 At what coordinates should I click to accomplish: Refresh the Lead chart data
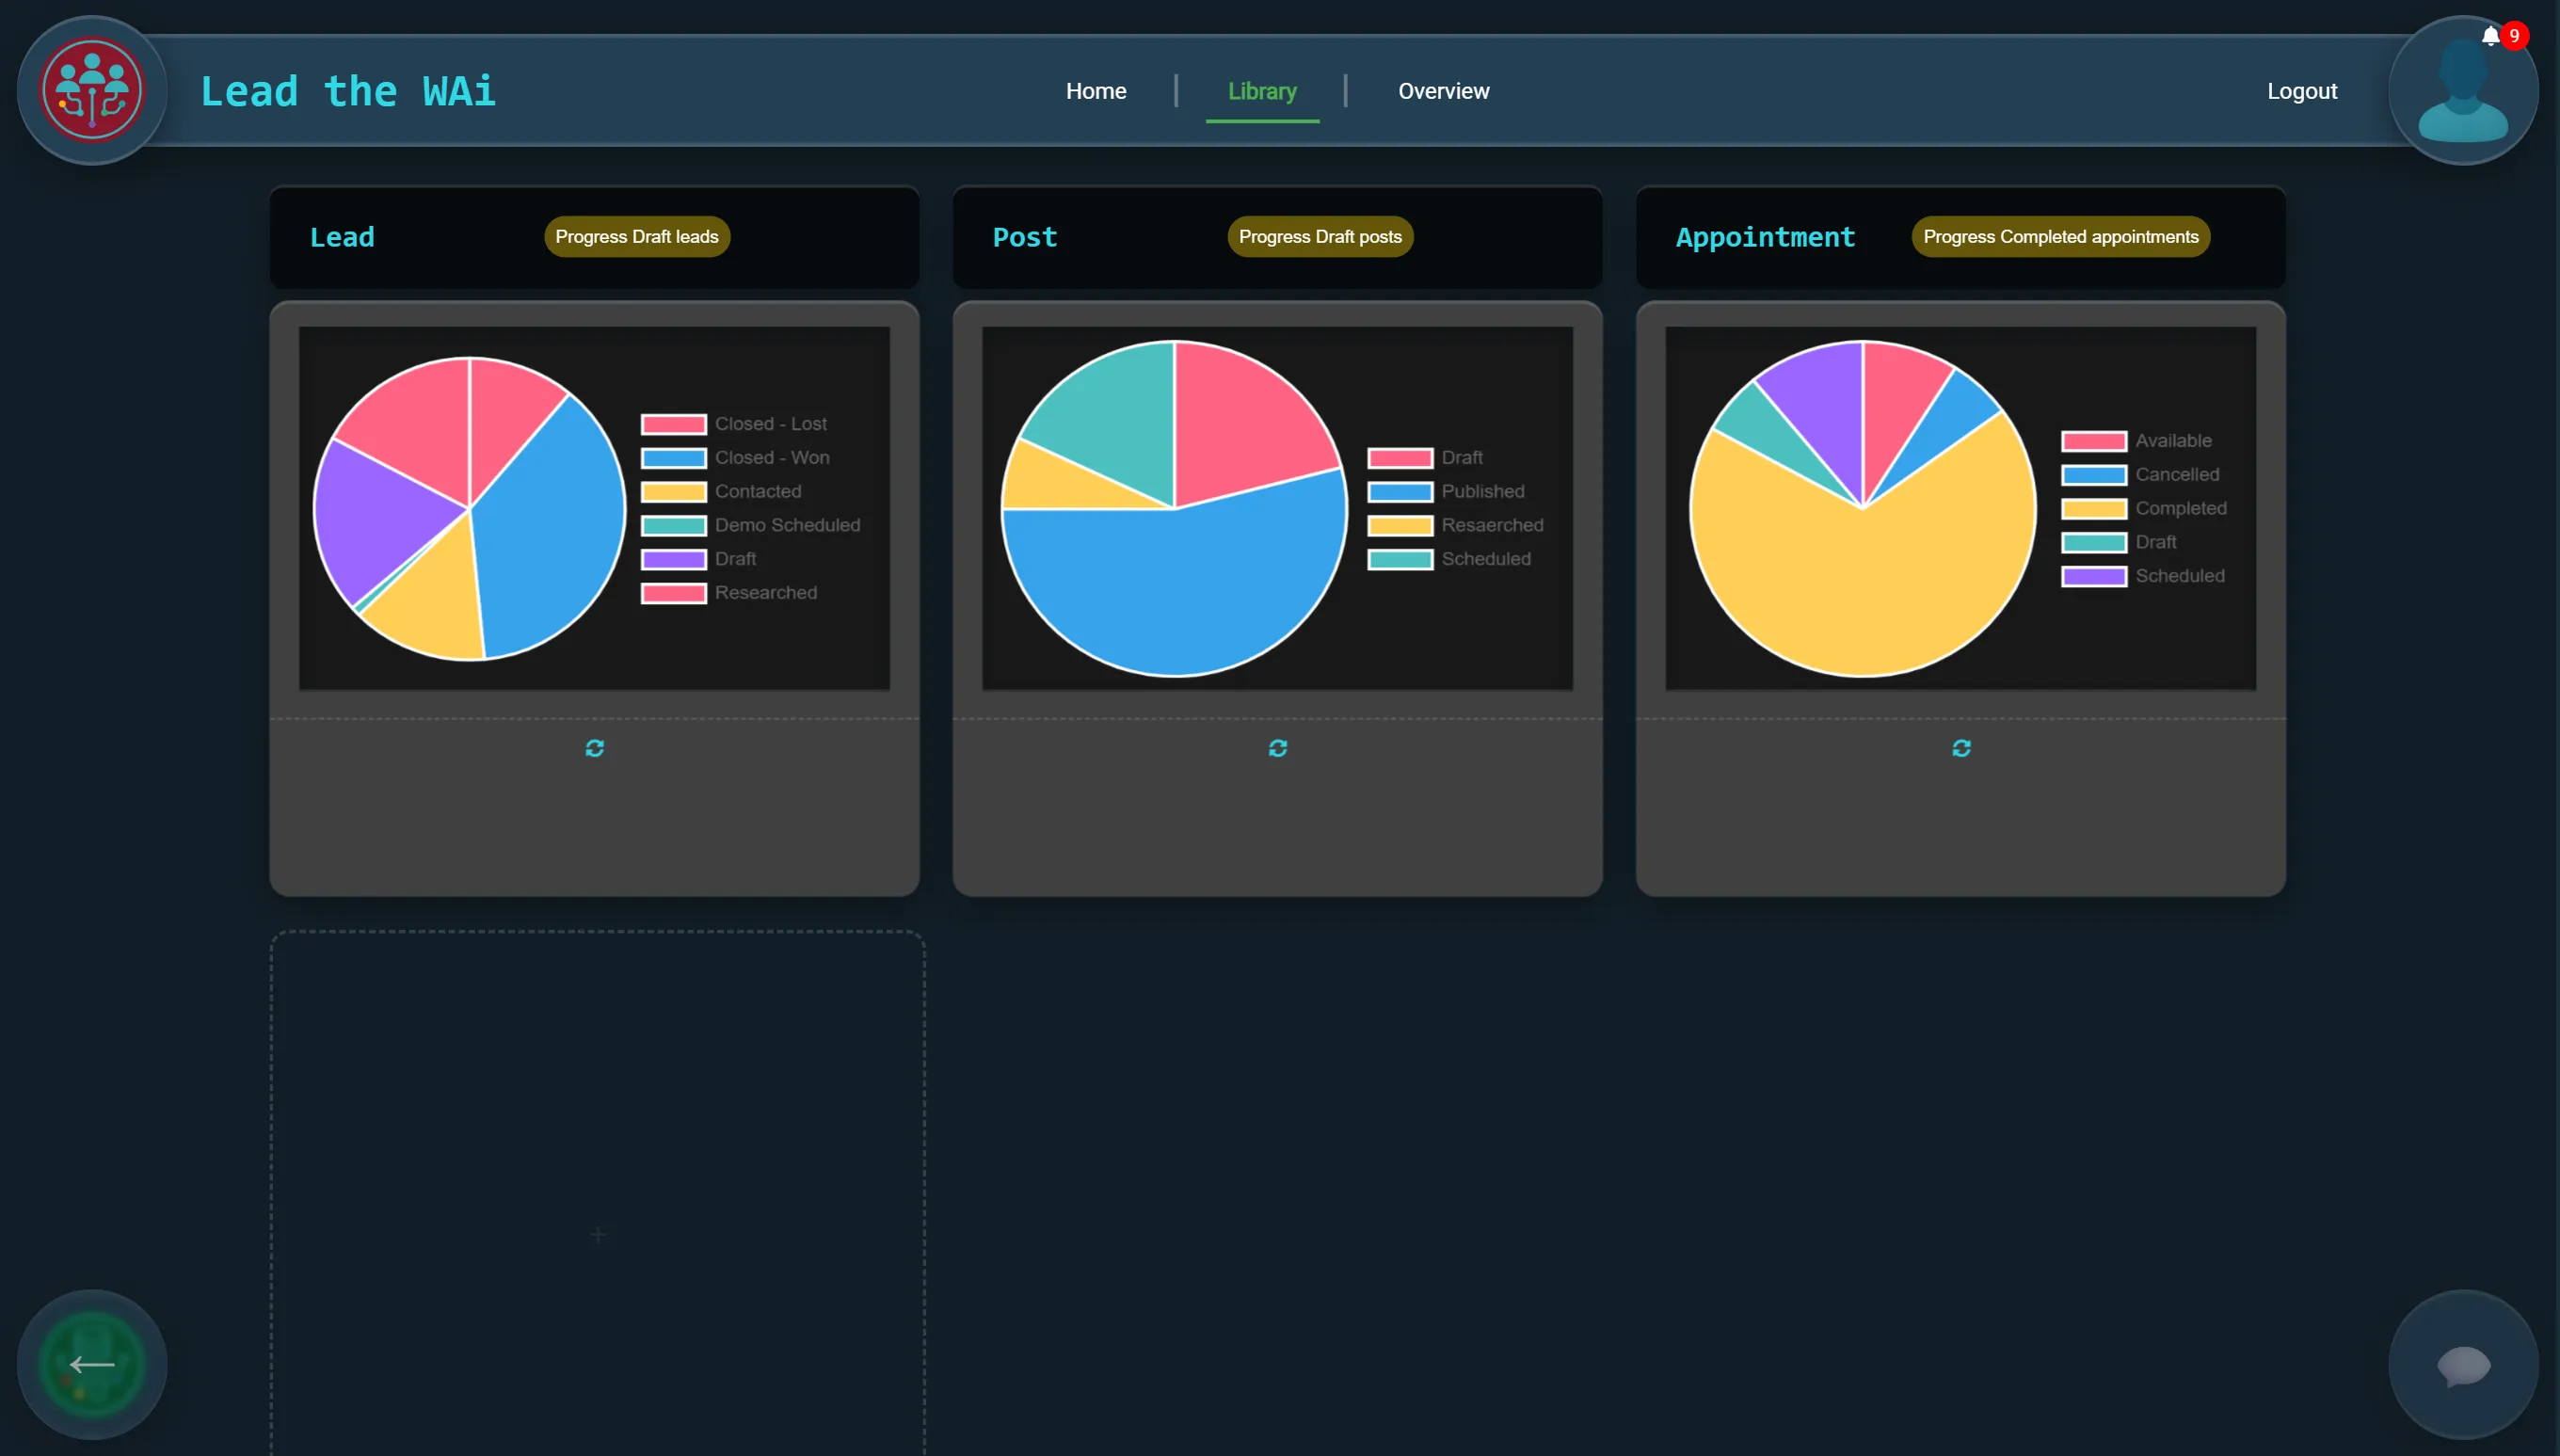[x=594, y=747]
